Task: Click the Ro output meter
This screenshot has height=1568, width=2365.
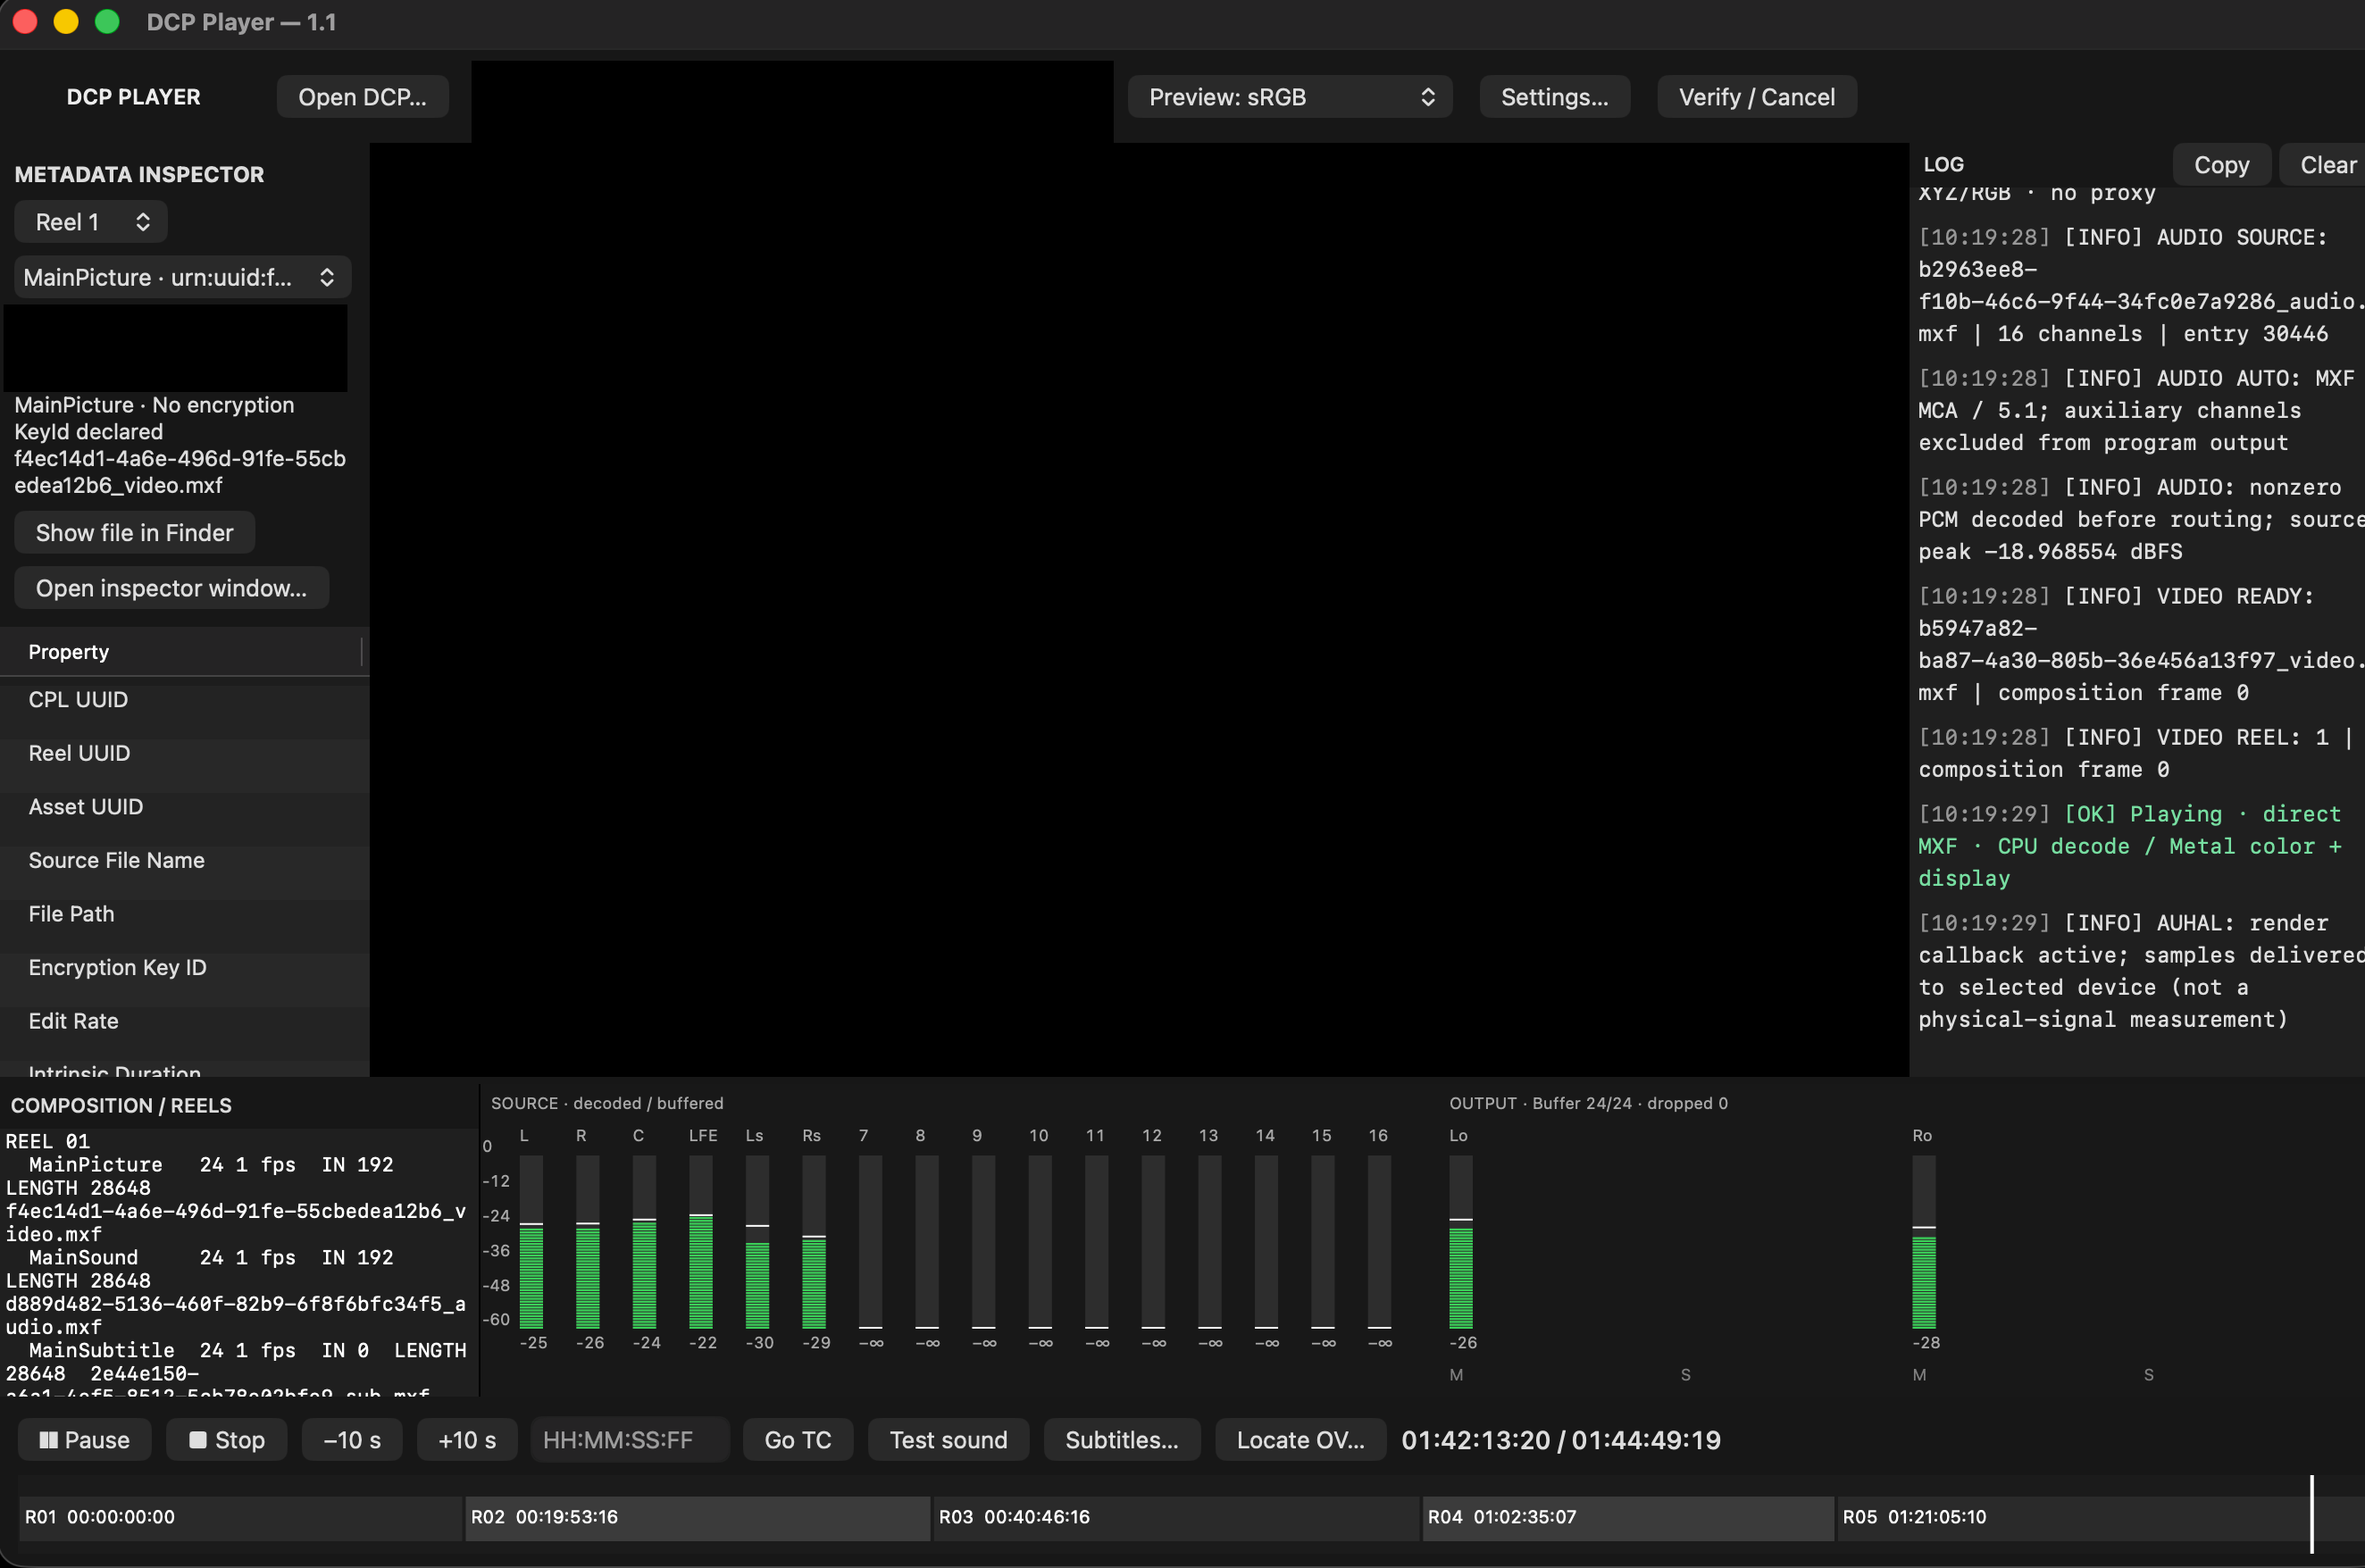Action: pos(1924,1242)
